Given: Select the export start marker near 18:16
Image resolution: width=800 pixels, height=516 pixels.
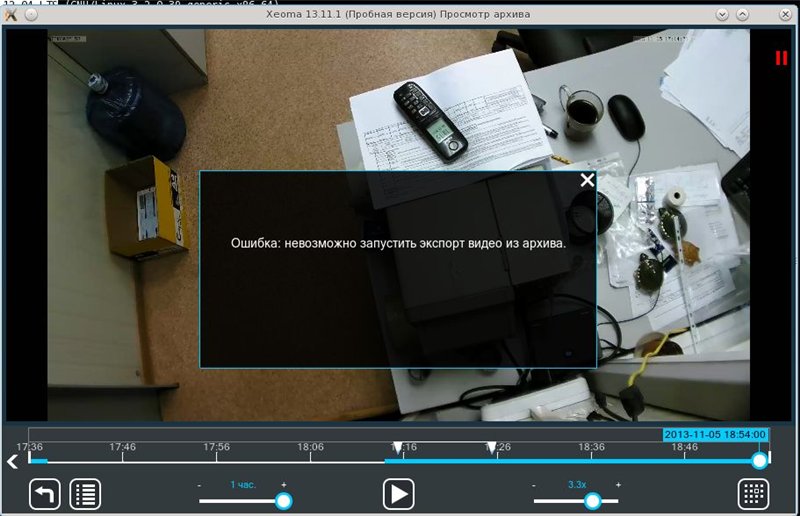Looking at the screenshot, I should tap(398, 448).
